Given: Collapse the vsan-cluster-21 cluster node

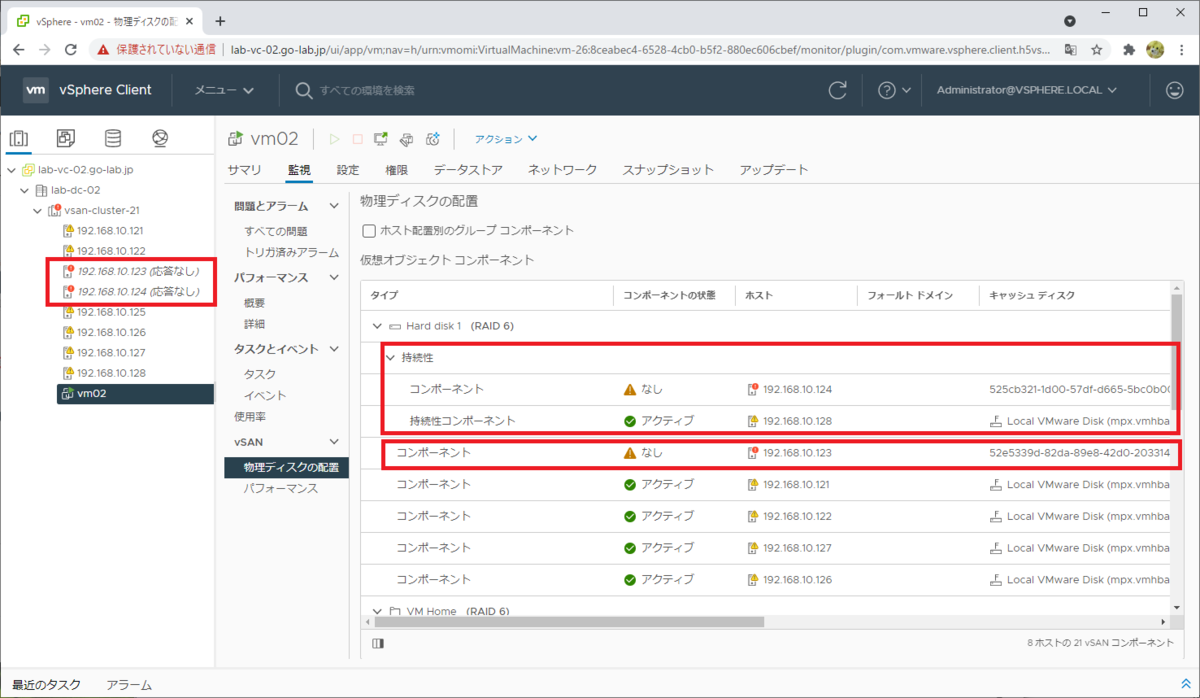Looking at the screenshot, I should (x=39, y=210).
